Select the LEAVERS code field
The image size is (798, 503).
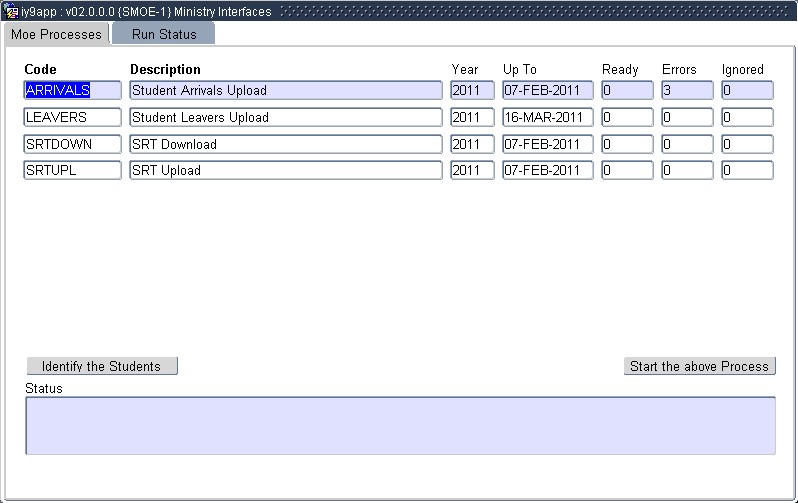(73, 117)
